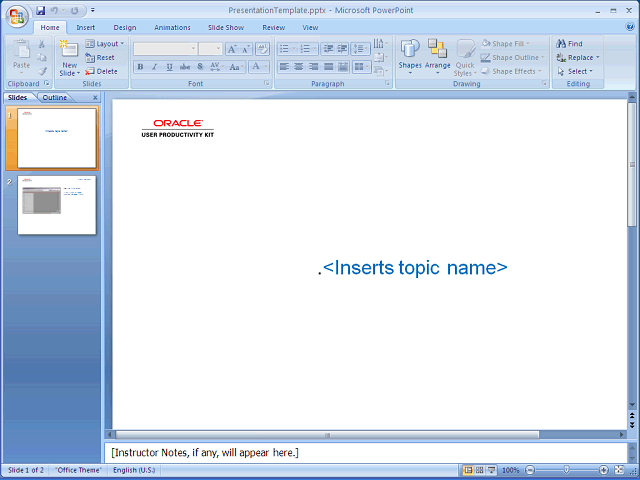
Task: Open the Arrange menu
Action: tap(438, 57)
